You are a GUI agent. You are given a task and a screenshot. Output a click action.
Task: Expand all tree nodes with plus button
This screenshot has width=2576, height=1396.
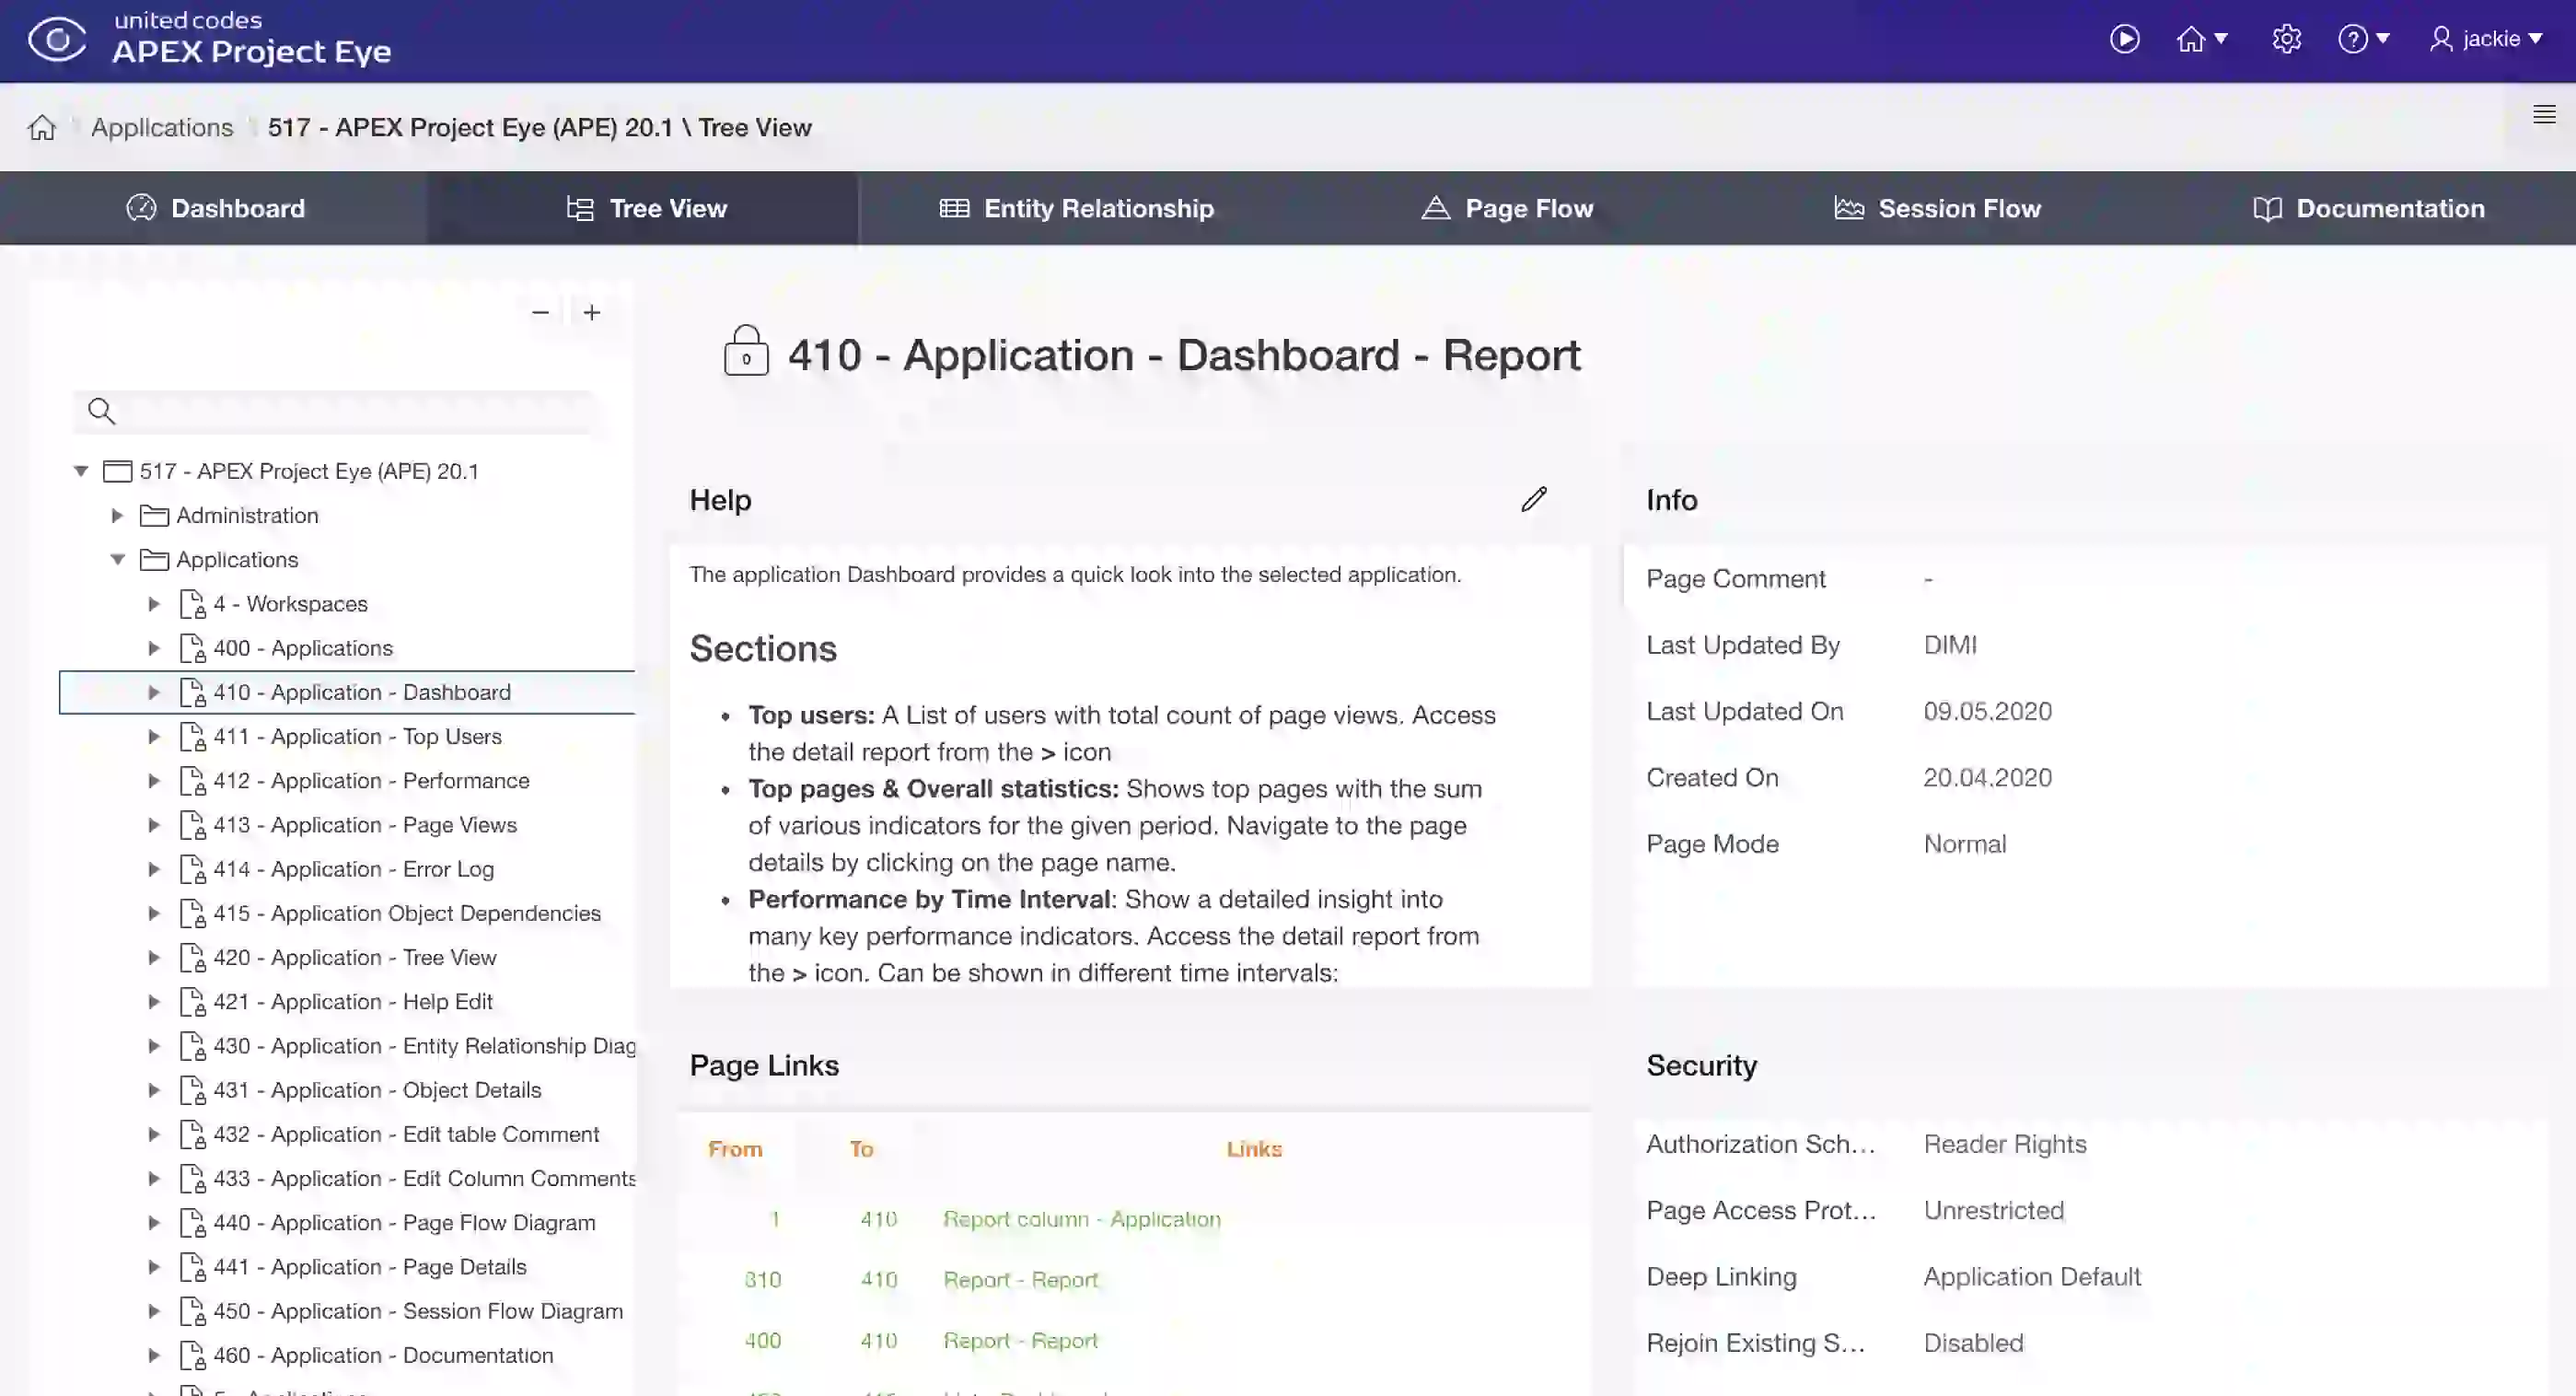(x=592, y=312)
